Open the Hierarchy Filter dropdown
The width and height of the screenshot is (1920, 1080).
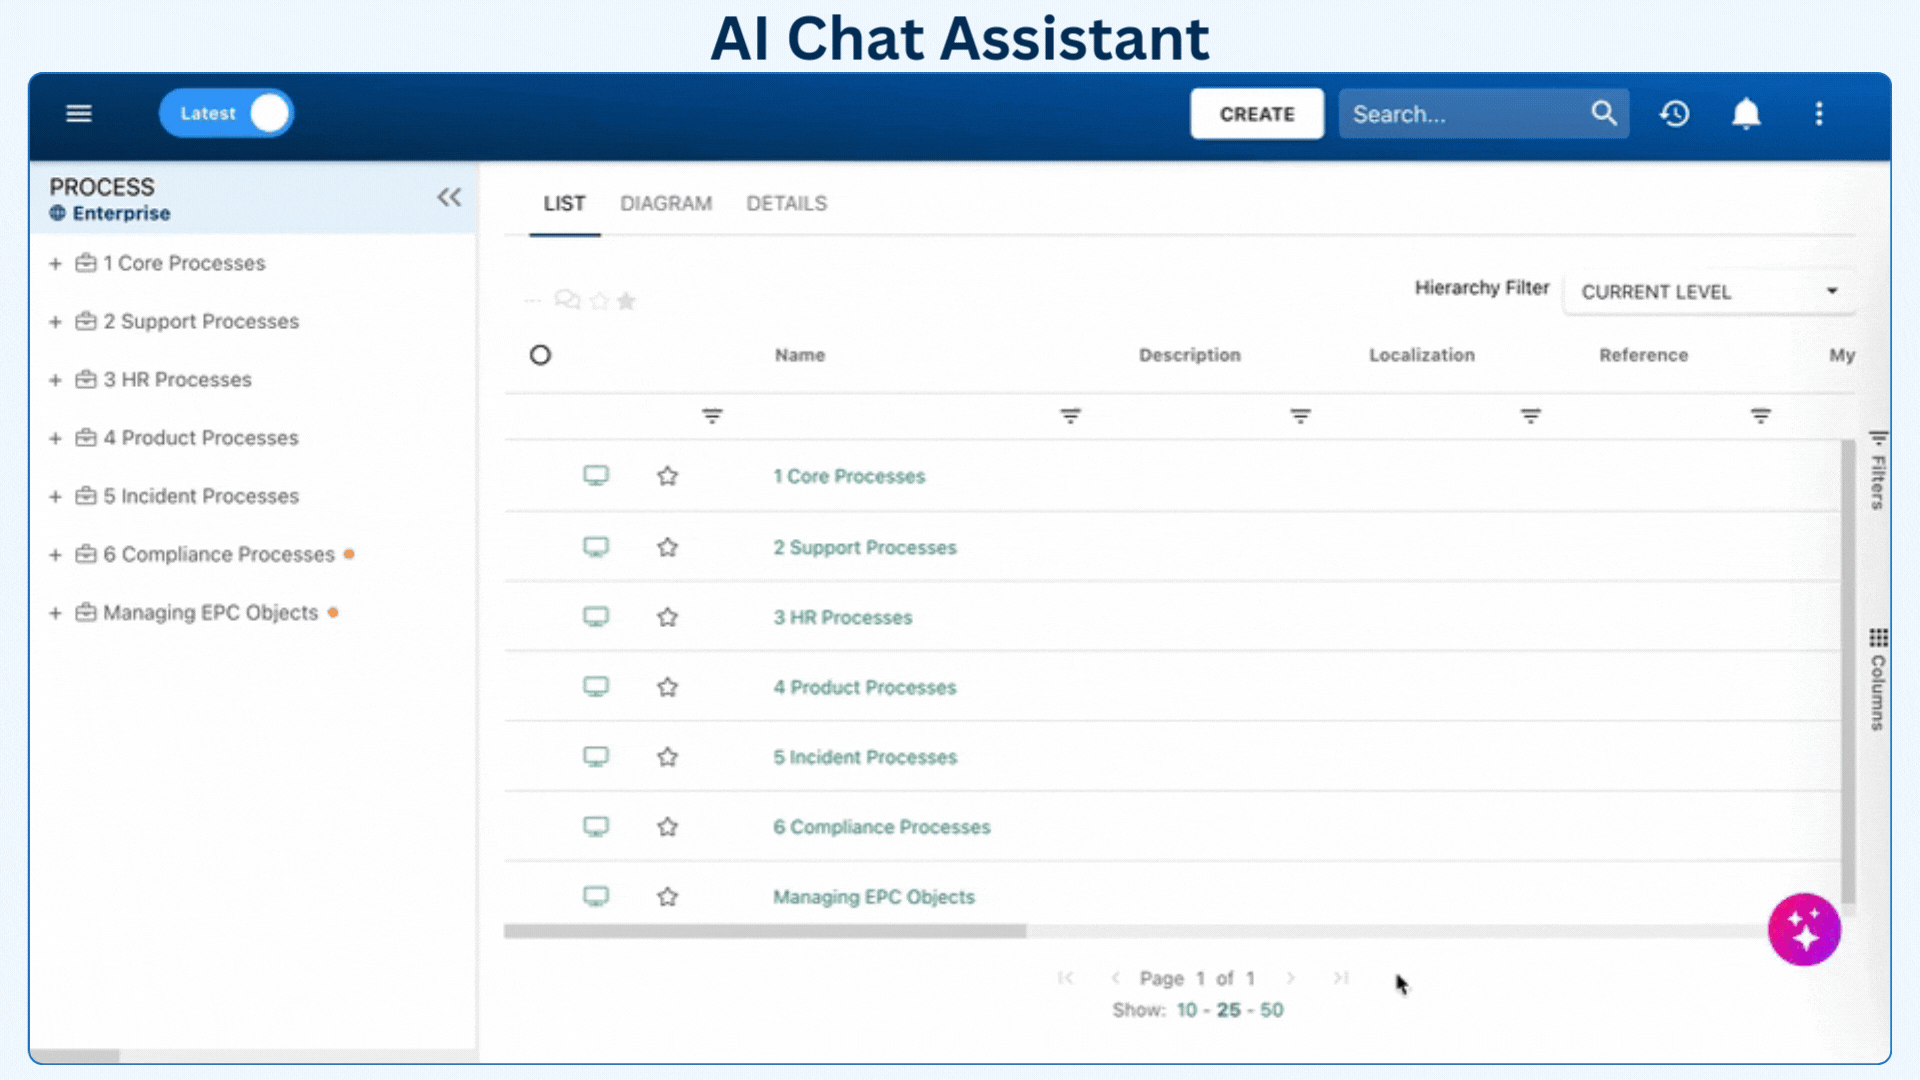pos(1710,292)
